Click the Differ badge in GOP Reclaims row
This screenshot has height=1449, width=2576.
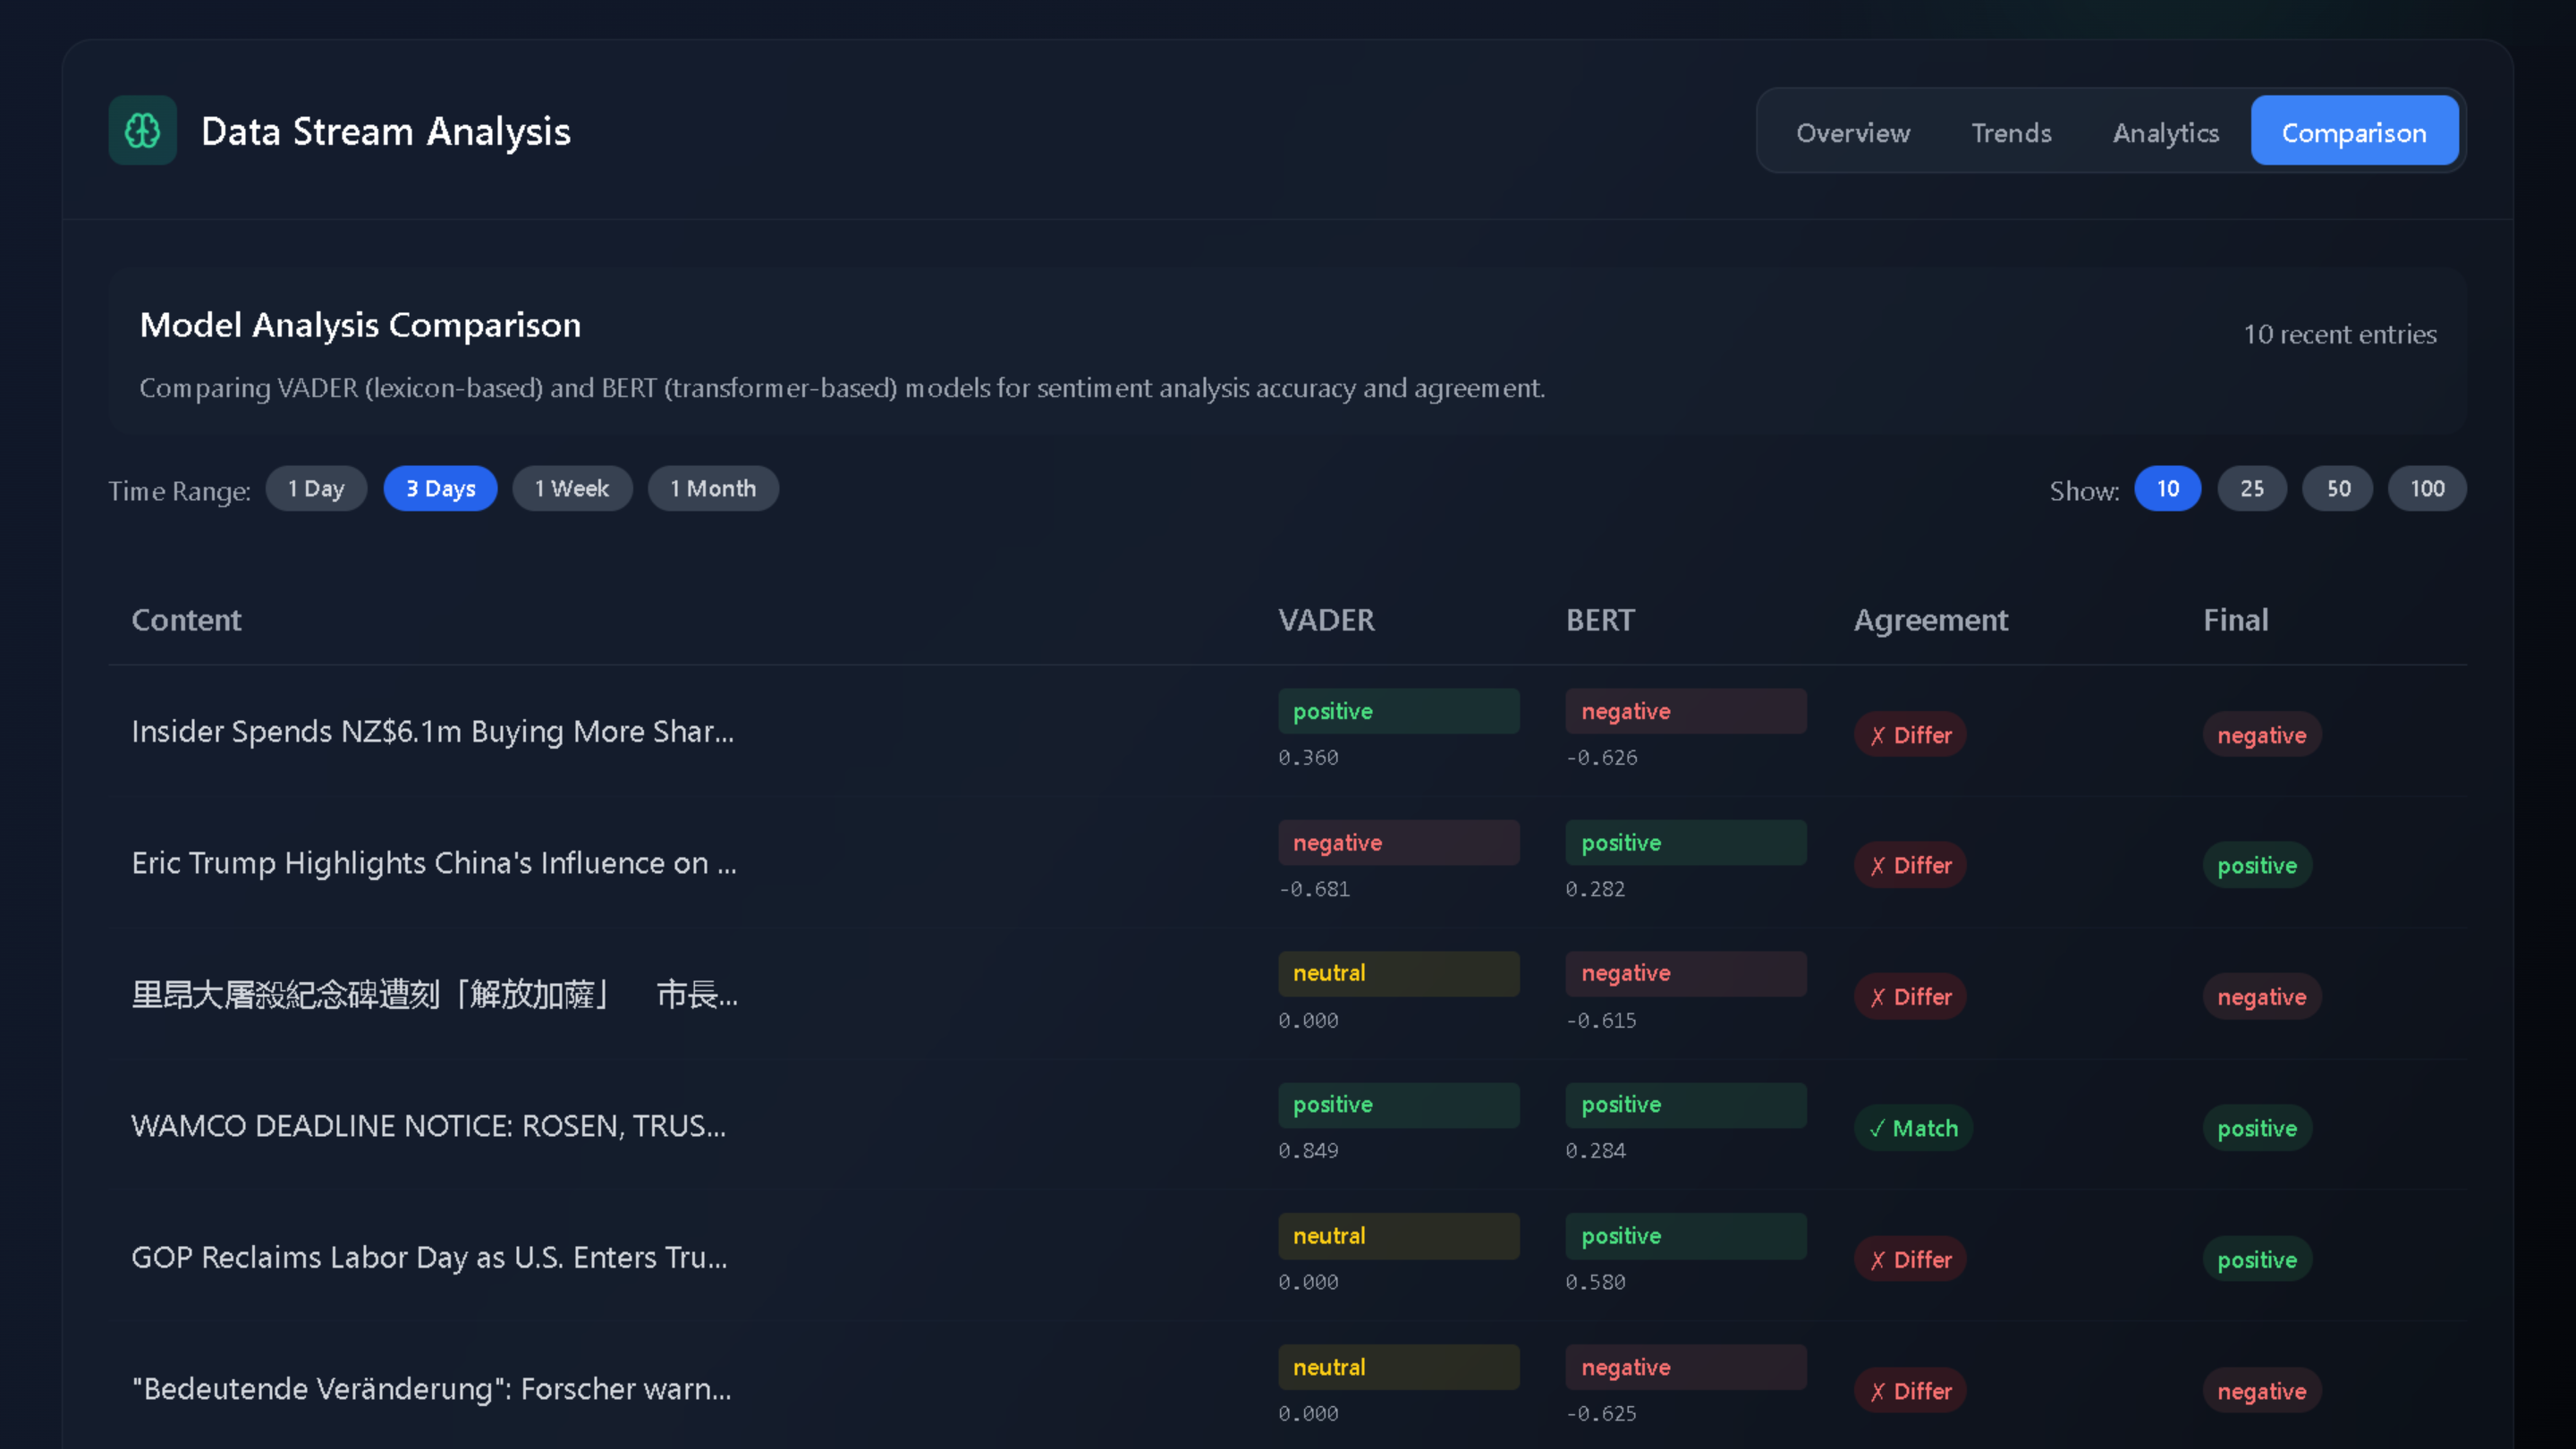tap(1910, 1260)
